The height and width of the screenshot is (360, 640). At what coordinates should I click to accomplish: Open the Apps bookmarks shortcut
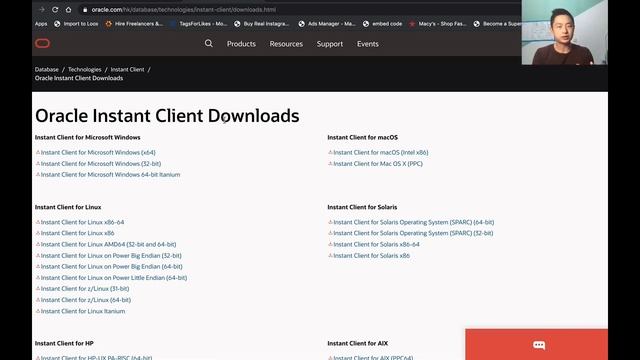click(x=41, y=24)
